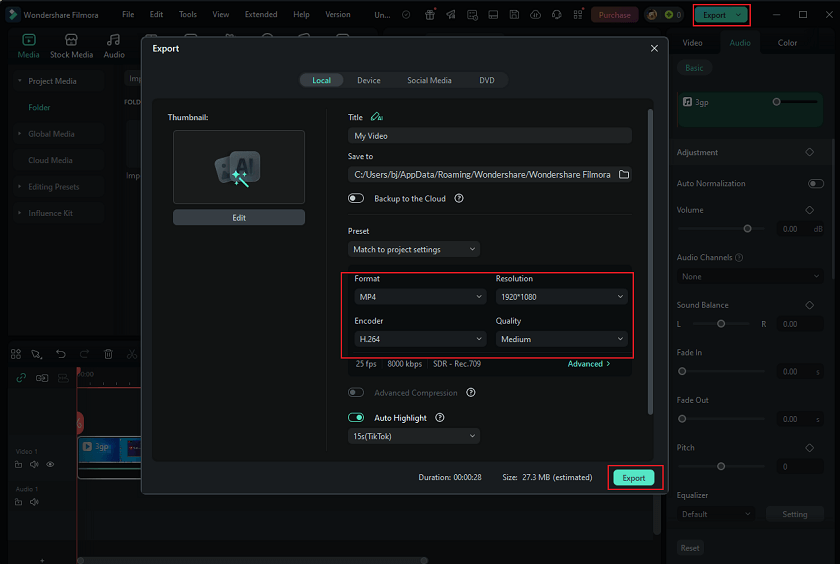Click the redo arrow in timeline toolbar
Screen dimensions: 840x564
pos(84,354)
